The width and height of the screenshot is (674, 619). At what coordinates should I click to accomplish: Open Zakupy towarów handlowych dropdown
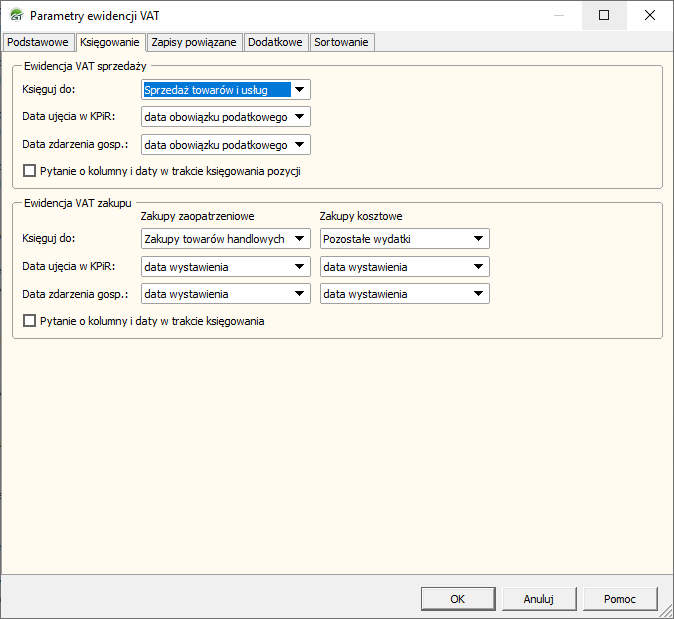point(299,239)
